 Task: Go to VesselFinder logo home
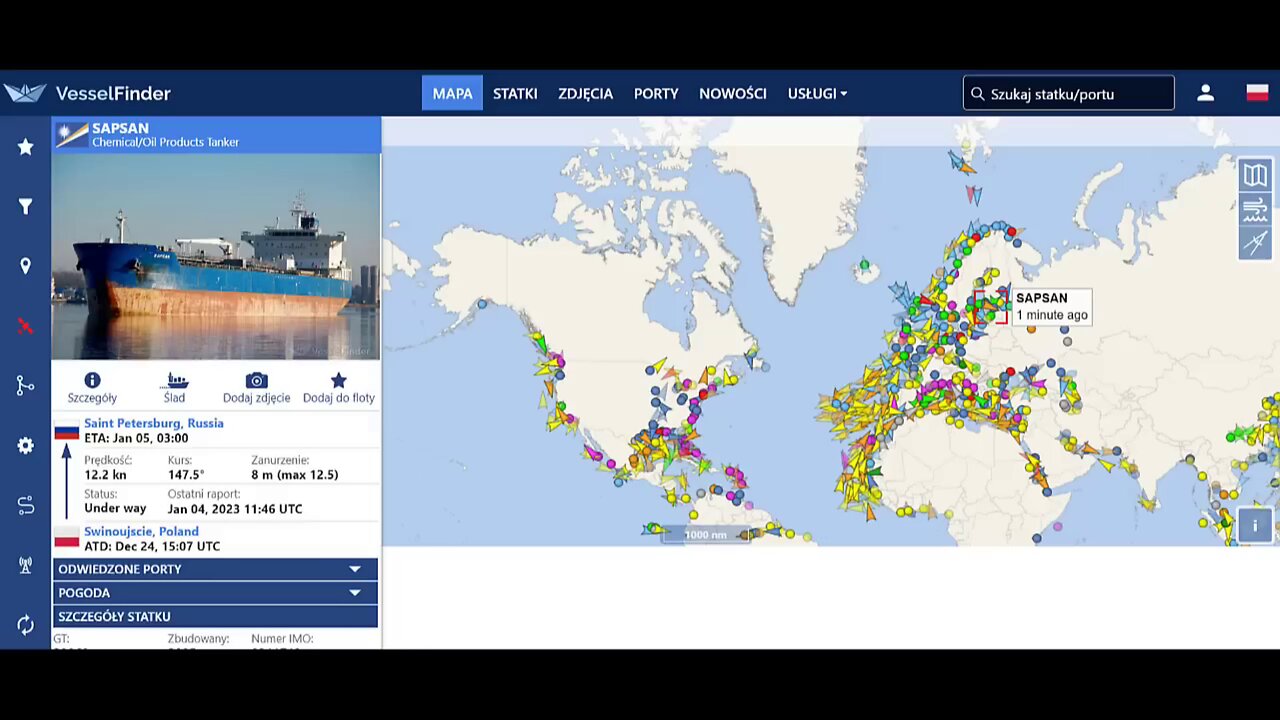[x=88, y=93]
